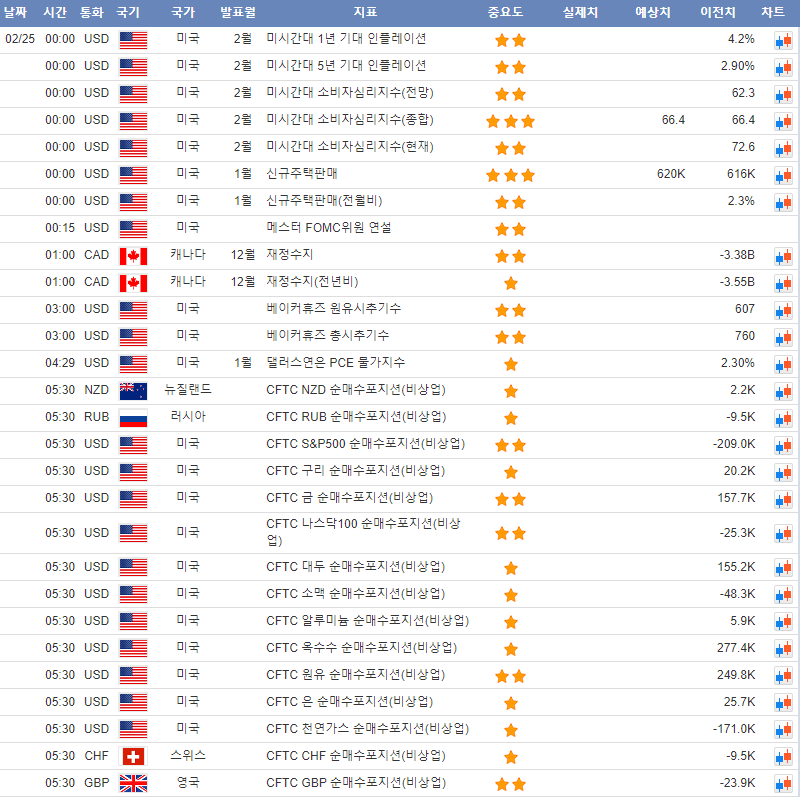The height and width of the screenshot is (797, 800).
Task: Click the 620K forecast value cell
Action: [x=670, y=174]
